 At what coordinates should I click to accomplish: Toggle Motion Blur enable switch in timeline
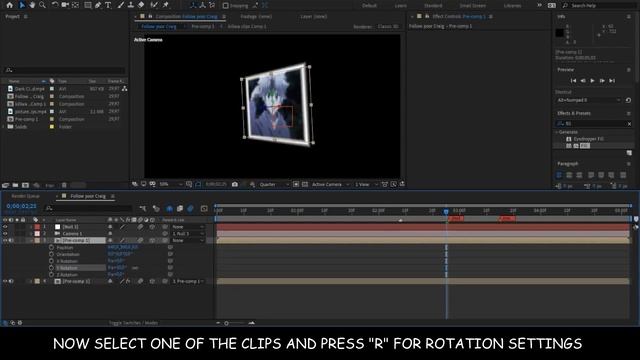(190, 209)
